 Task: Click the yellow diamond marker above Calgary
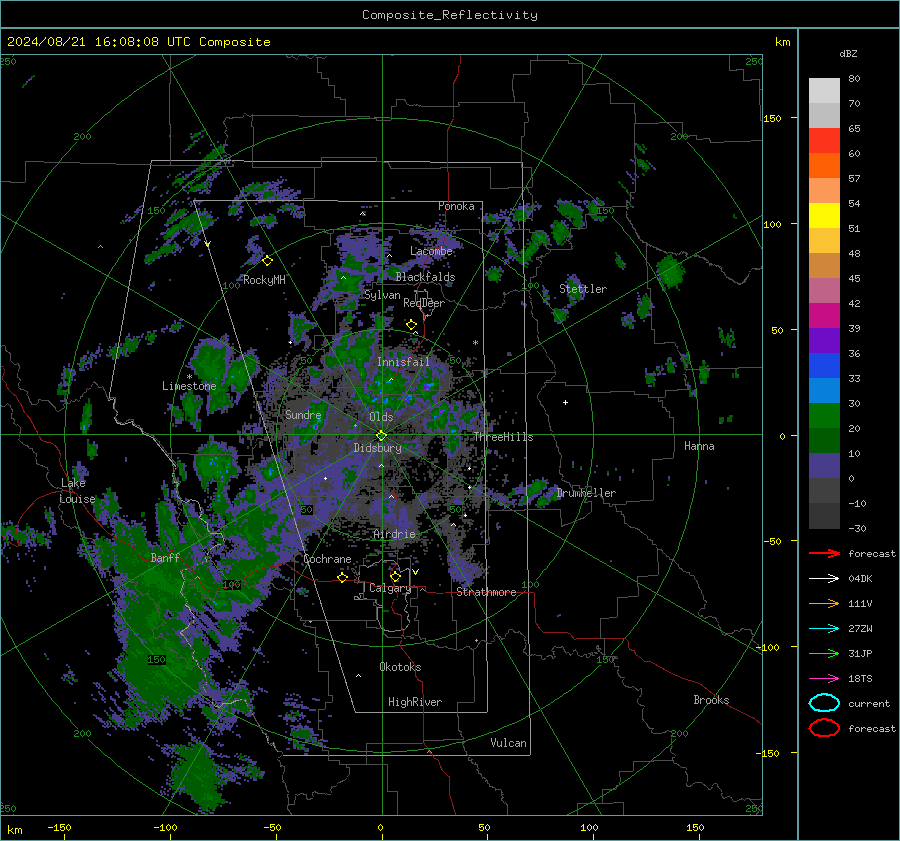pos(395,576)
